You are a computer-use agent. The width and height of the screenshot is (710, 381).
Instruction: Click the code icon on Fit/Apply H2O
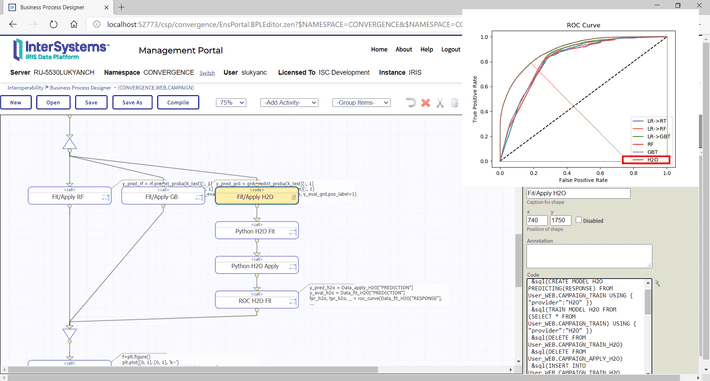tap(293, 197)
